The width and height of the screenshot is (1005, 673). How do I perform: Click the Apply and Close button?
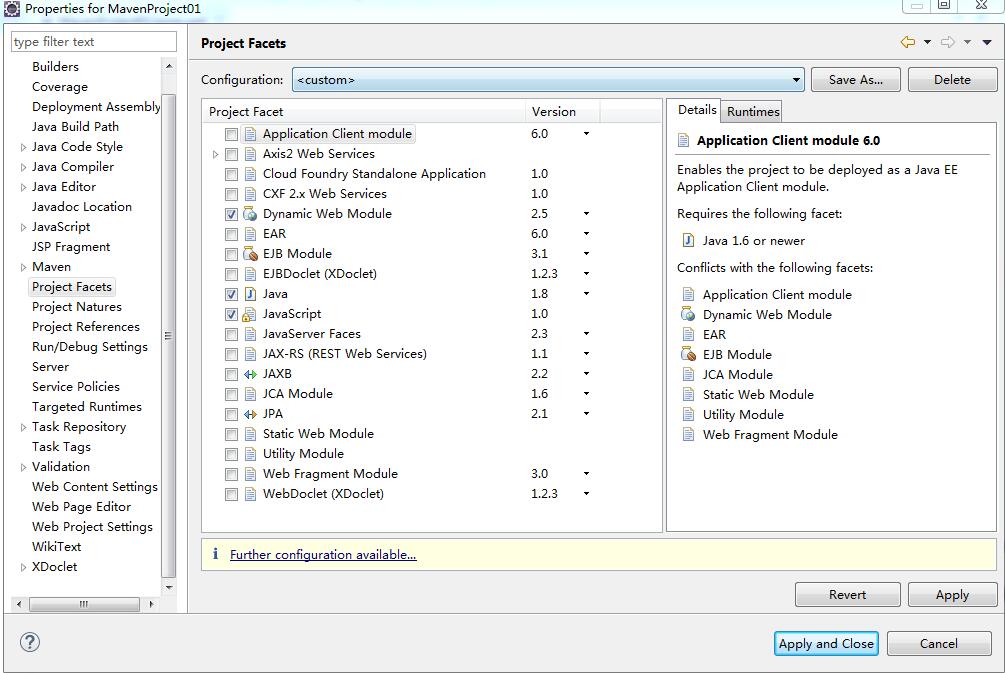(826, 643)
